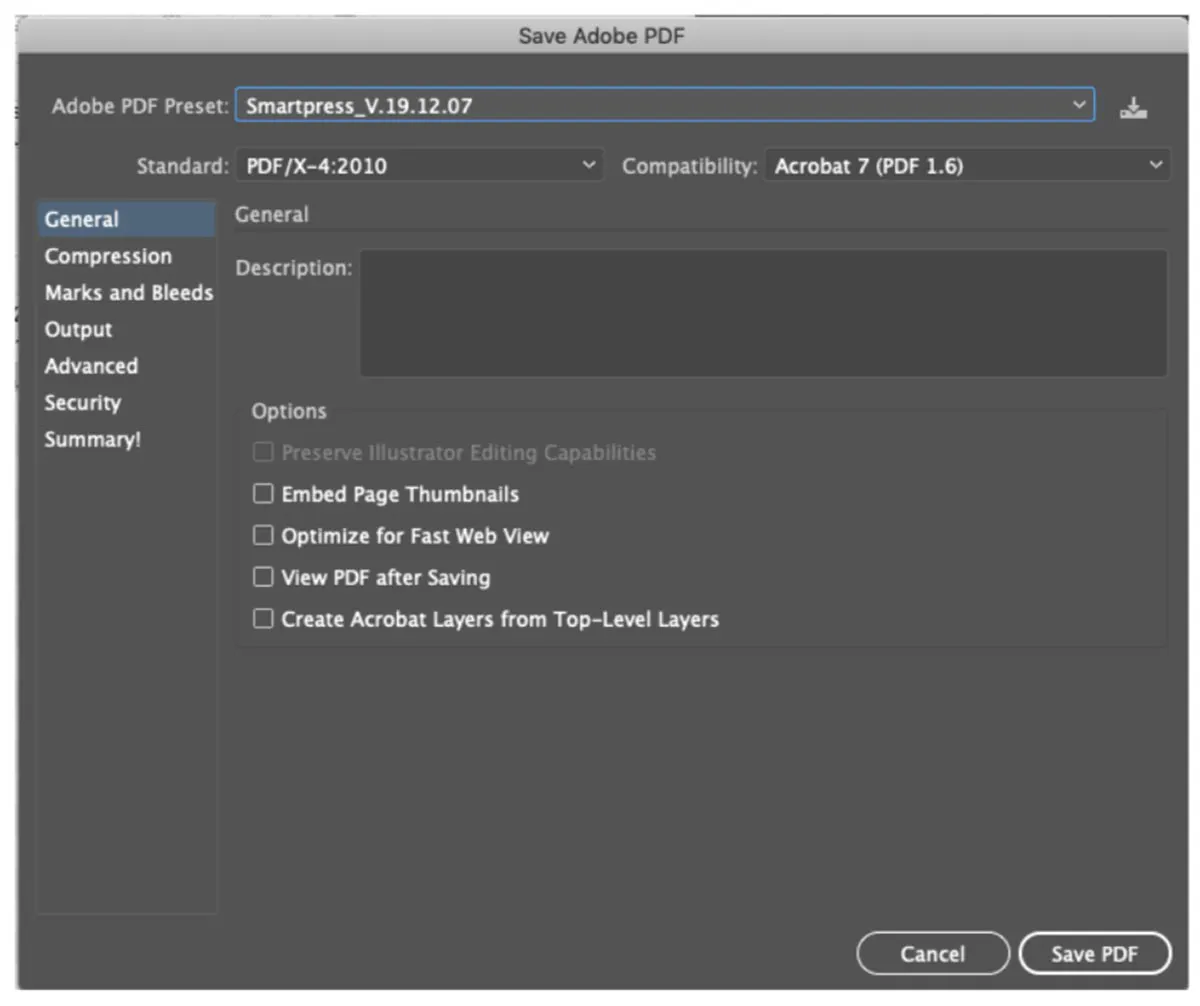Select the Output panel

[x=78, y=329]
